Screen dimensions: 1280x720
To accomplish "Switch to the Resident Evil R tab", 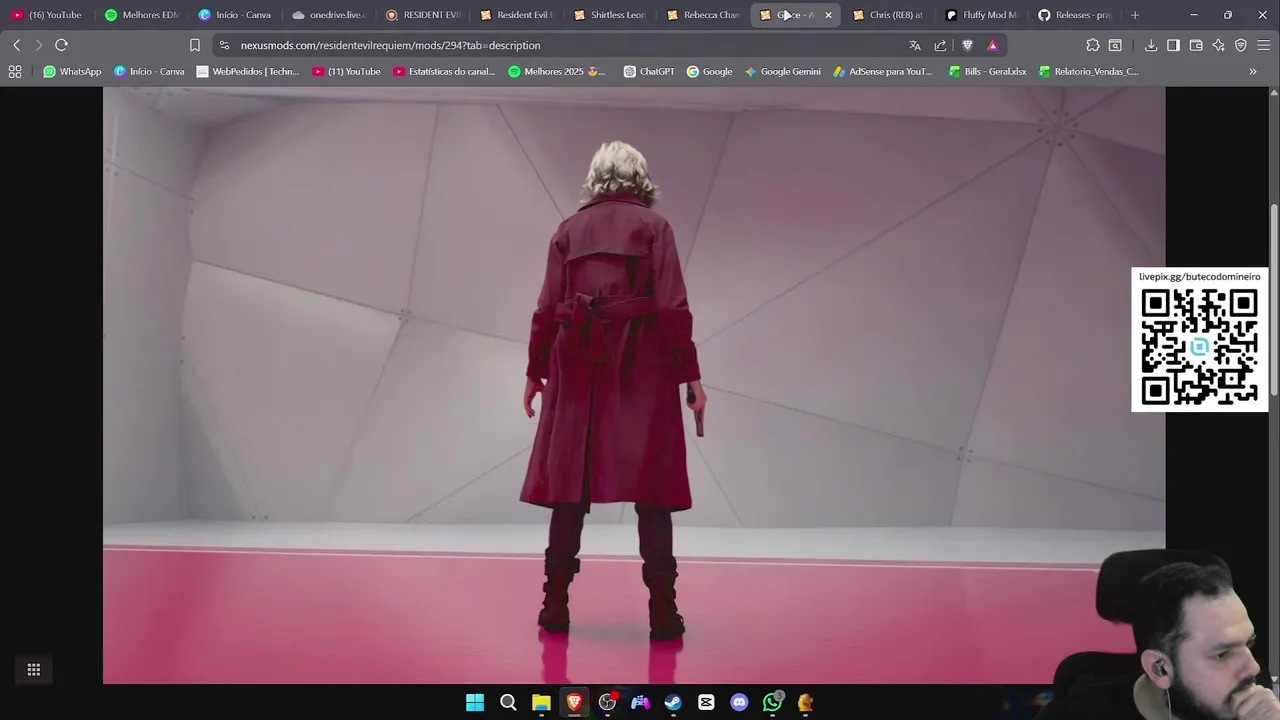I will pyautogui.click(x=516, y=15).
